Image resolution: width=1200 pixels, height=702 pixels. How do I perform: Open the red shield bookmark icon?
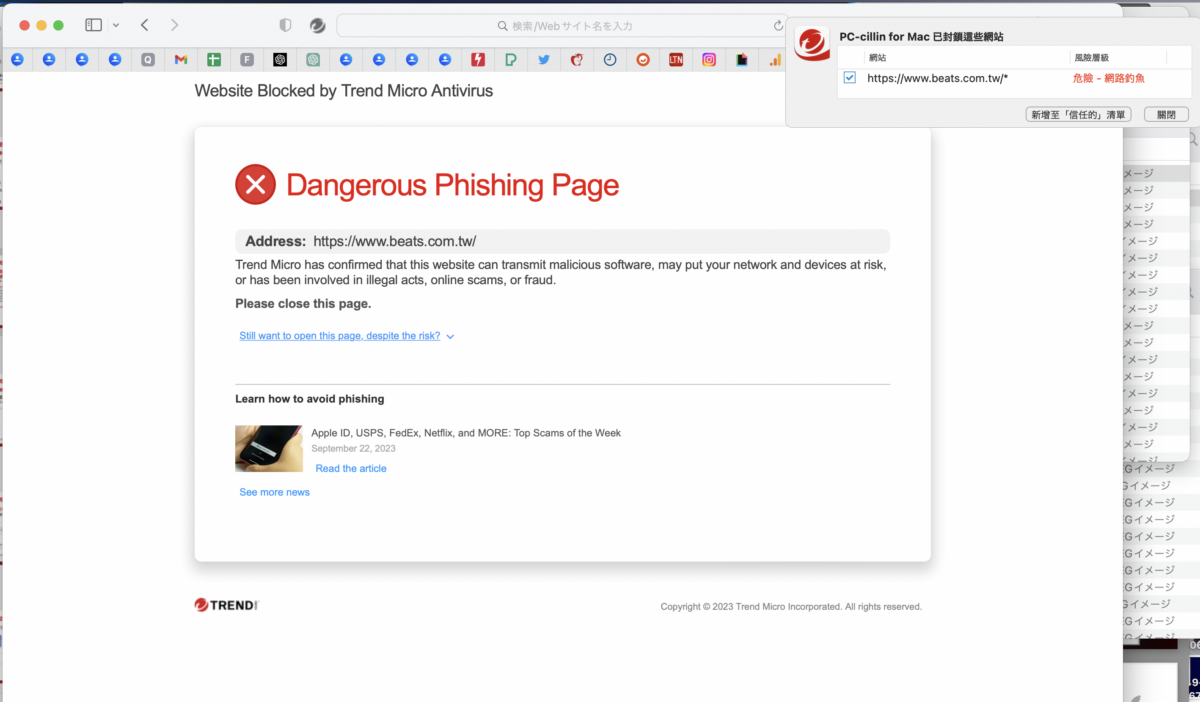coord(577,60)
